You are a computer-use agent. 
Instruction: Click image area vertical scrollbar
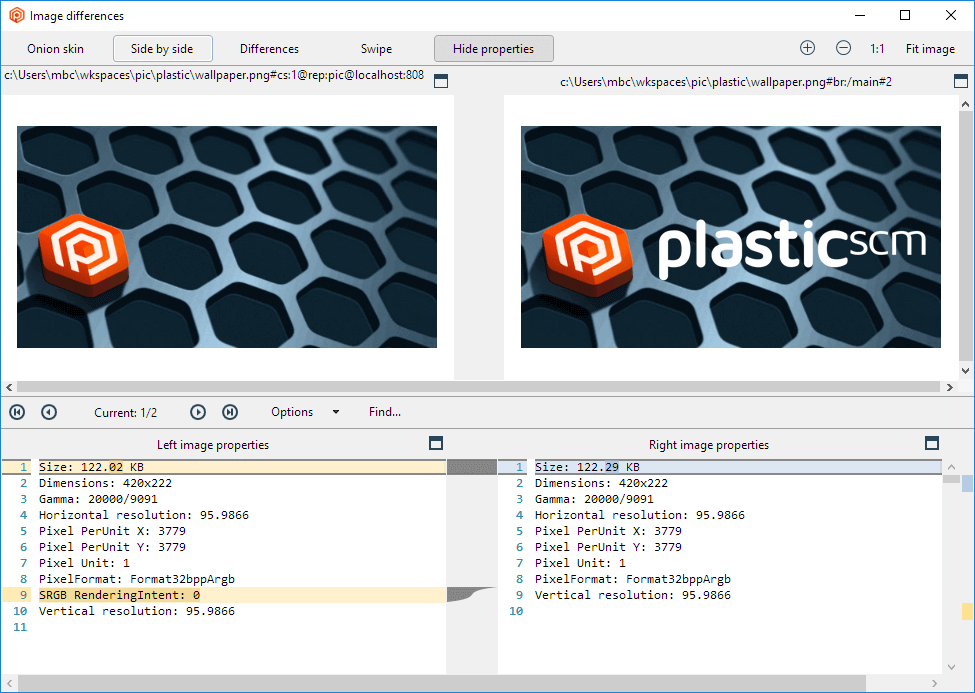coord(965,236)
